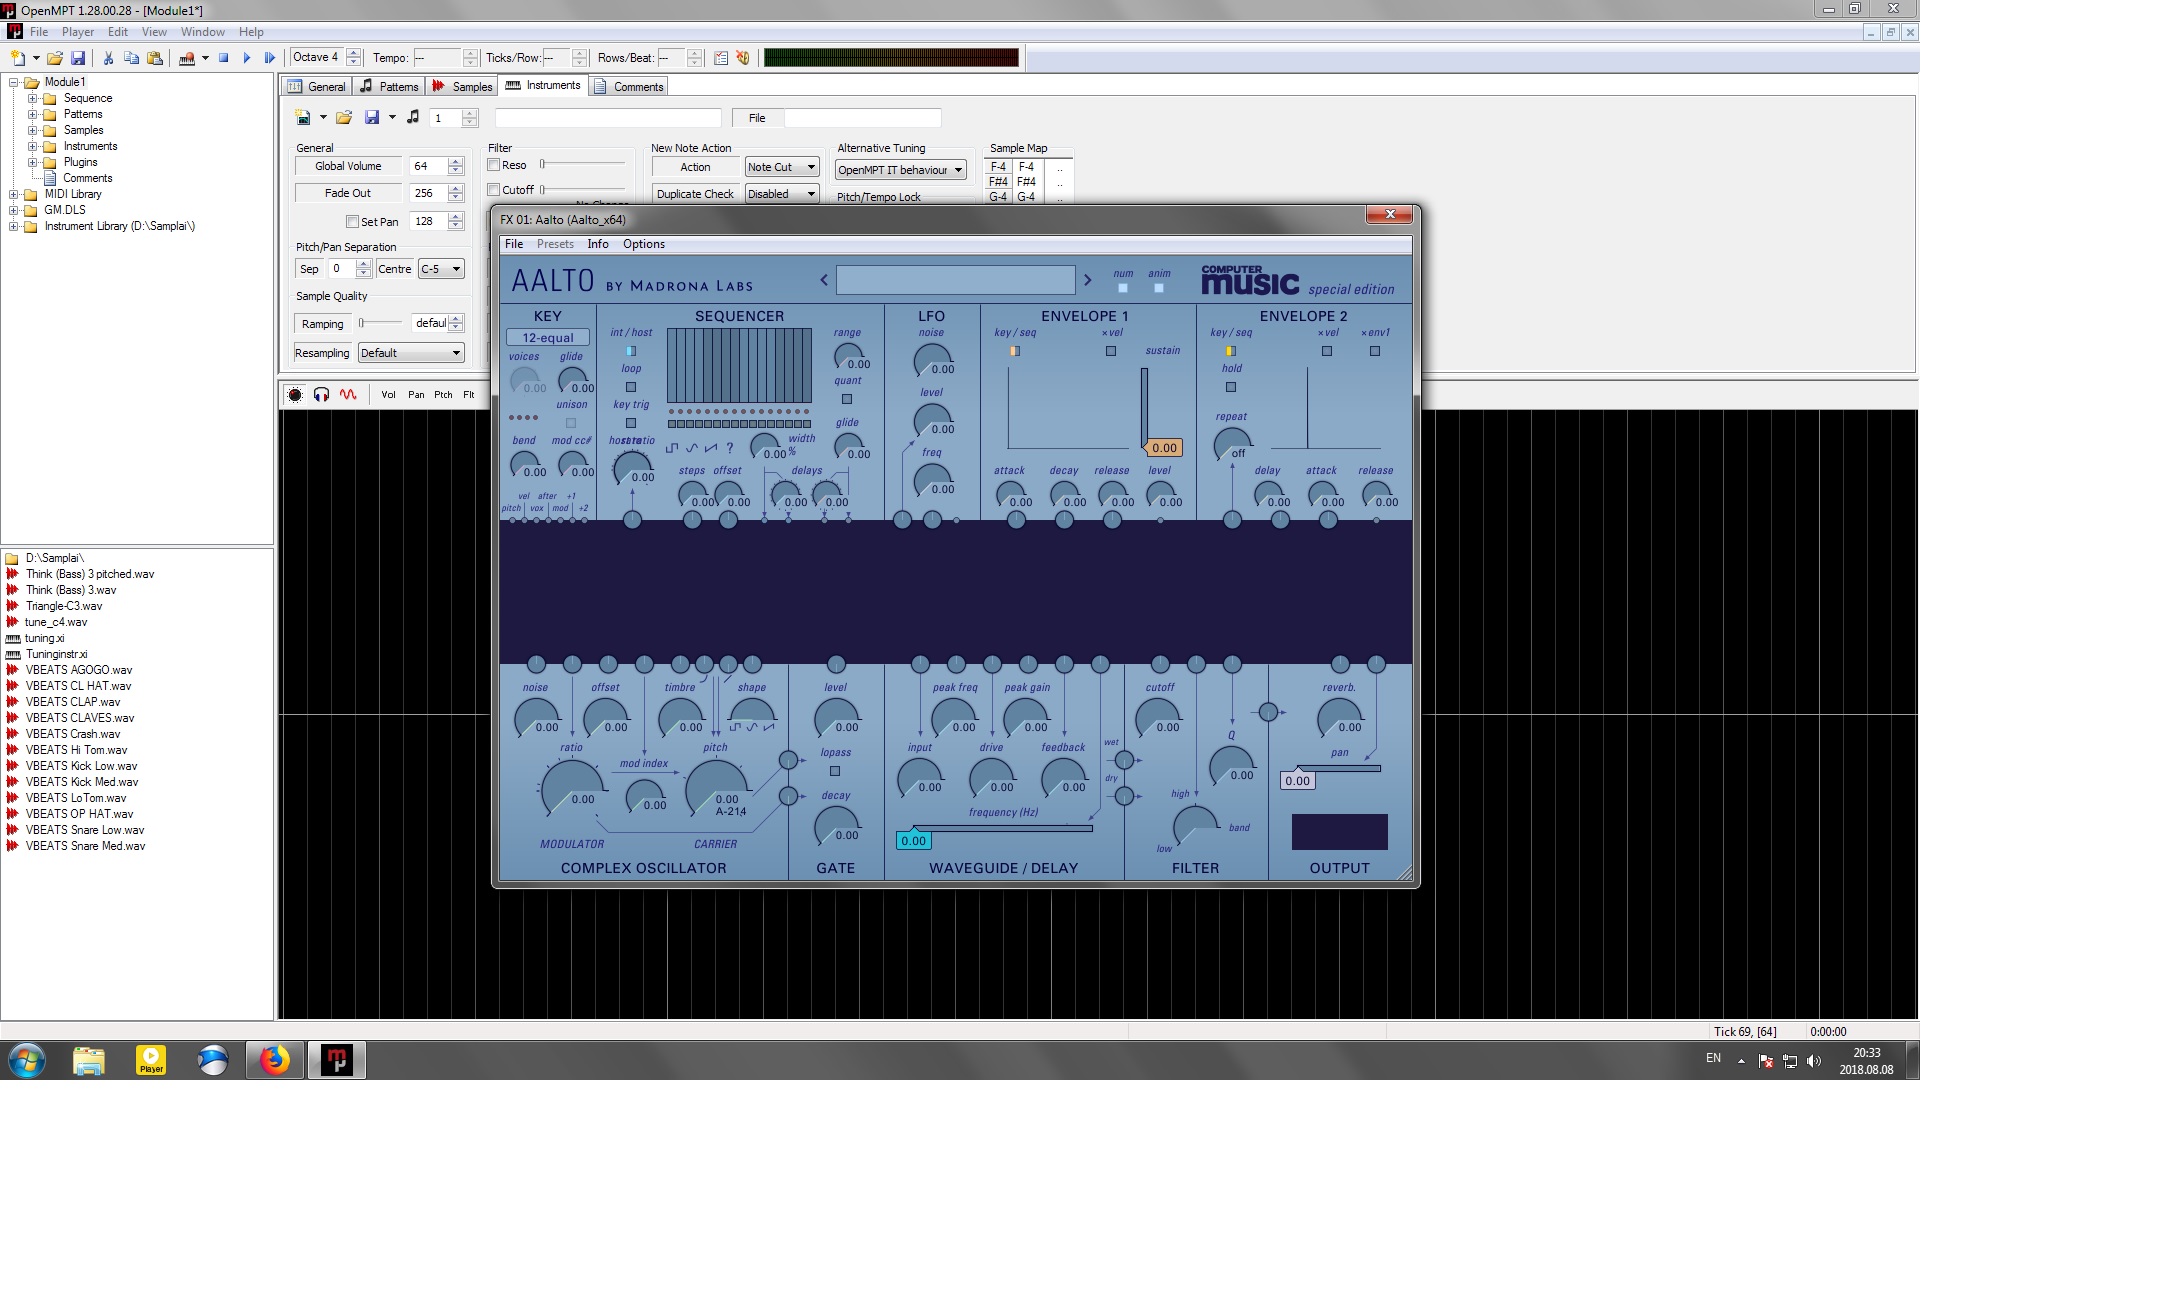Enable the Reso filter checkbox
Viewport: 2178px width, 1316px height.
point(494,165)
